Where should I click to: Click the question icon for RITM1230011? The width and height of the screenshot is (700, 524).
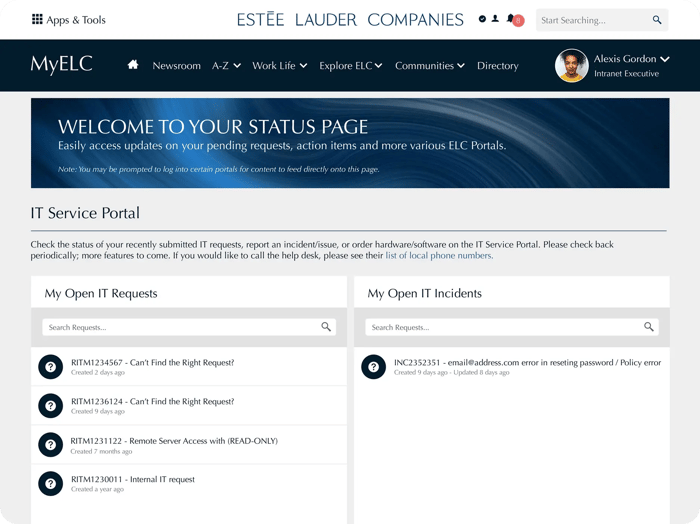tap(50, 484)
